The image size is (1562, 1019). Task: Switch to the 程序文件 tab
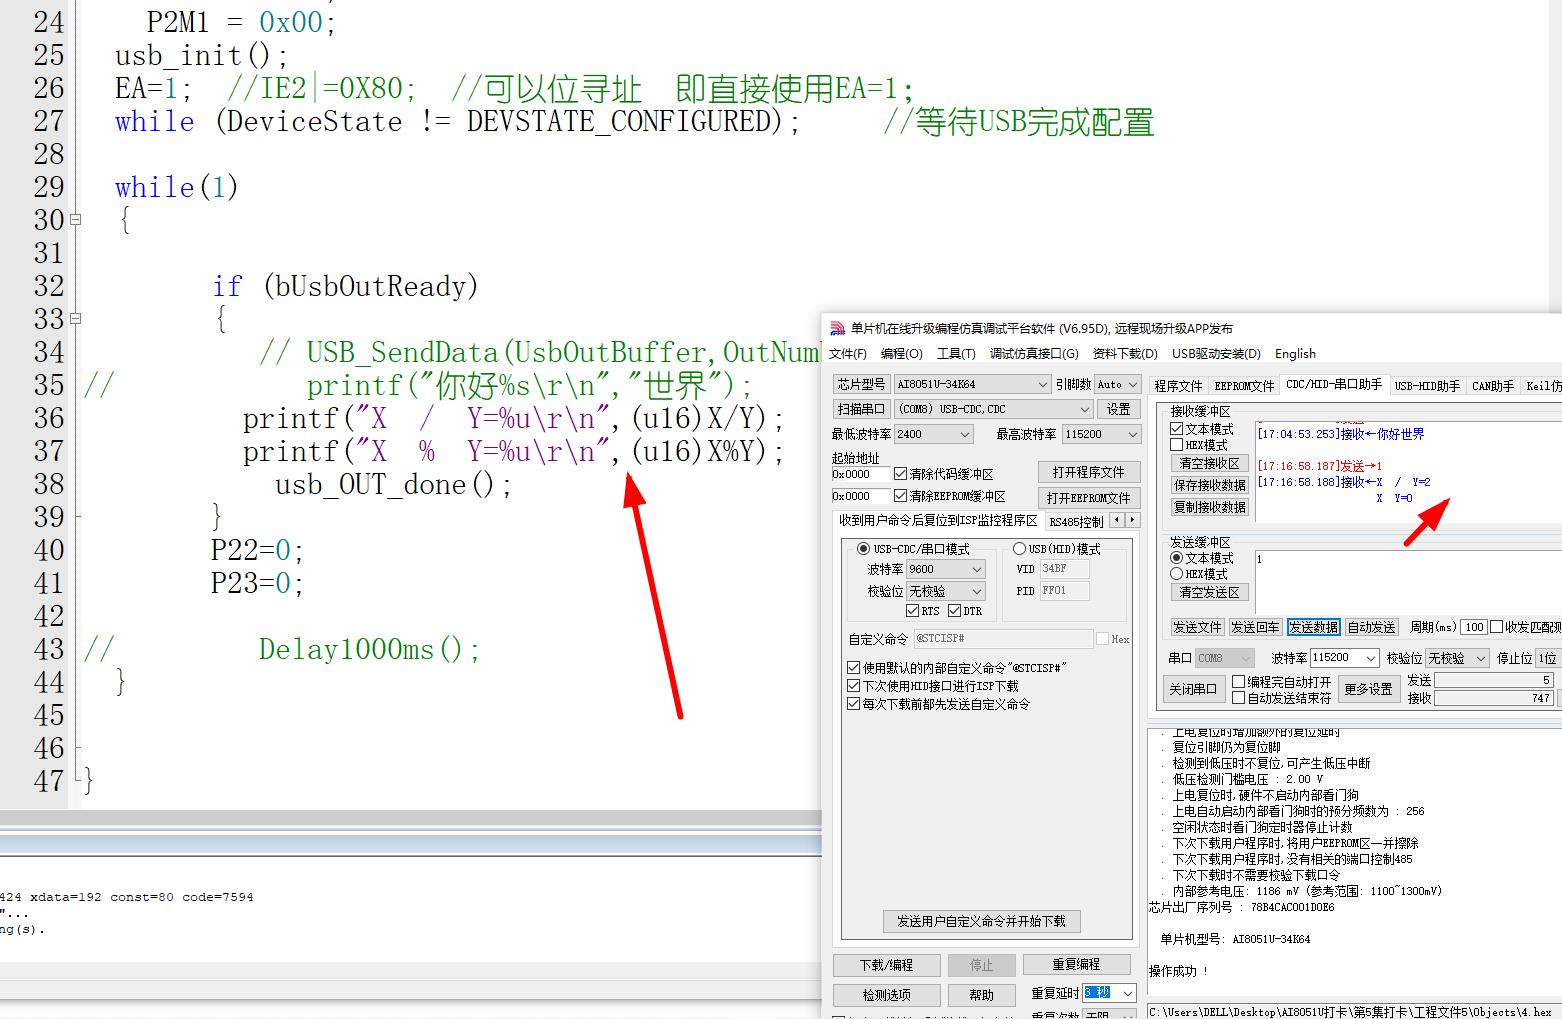(x=1178, y=386)
